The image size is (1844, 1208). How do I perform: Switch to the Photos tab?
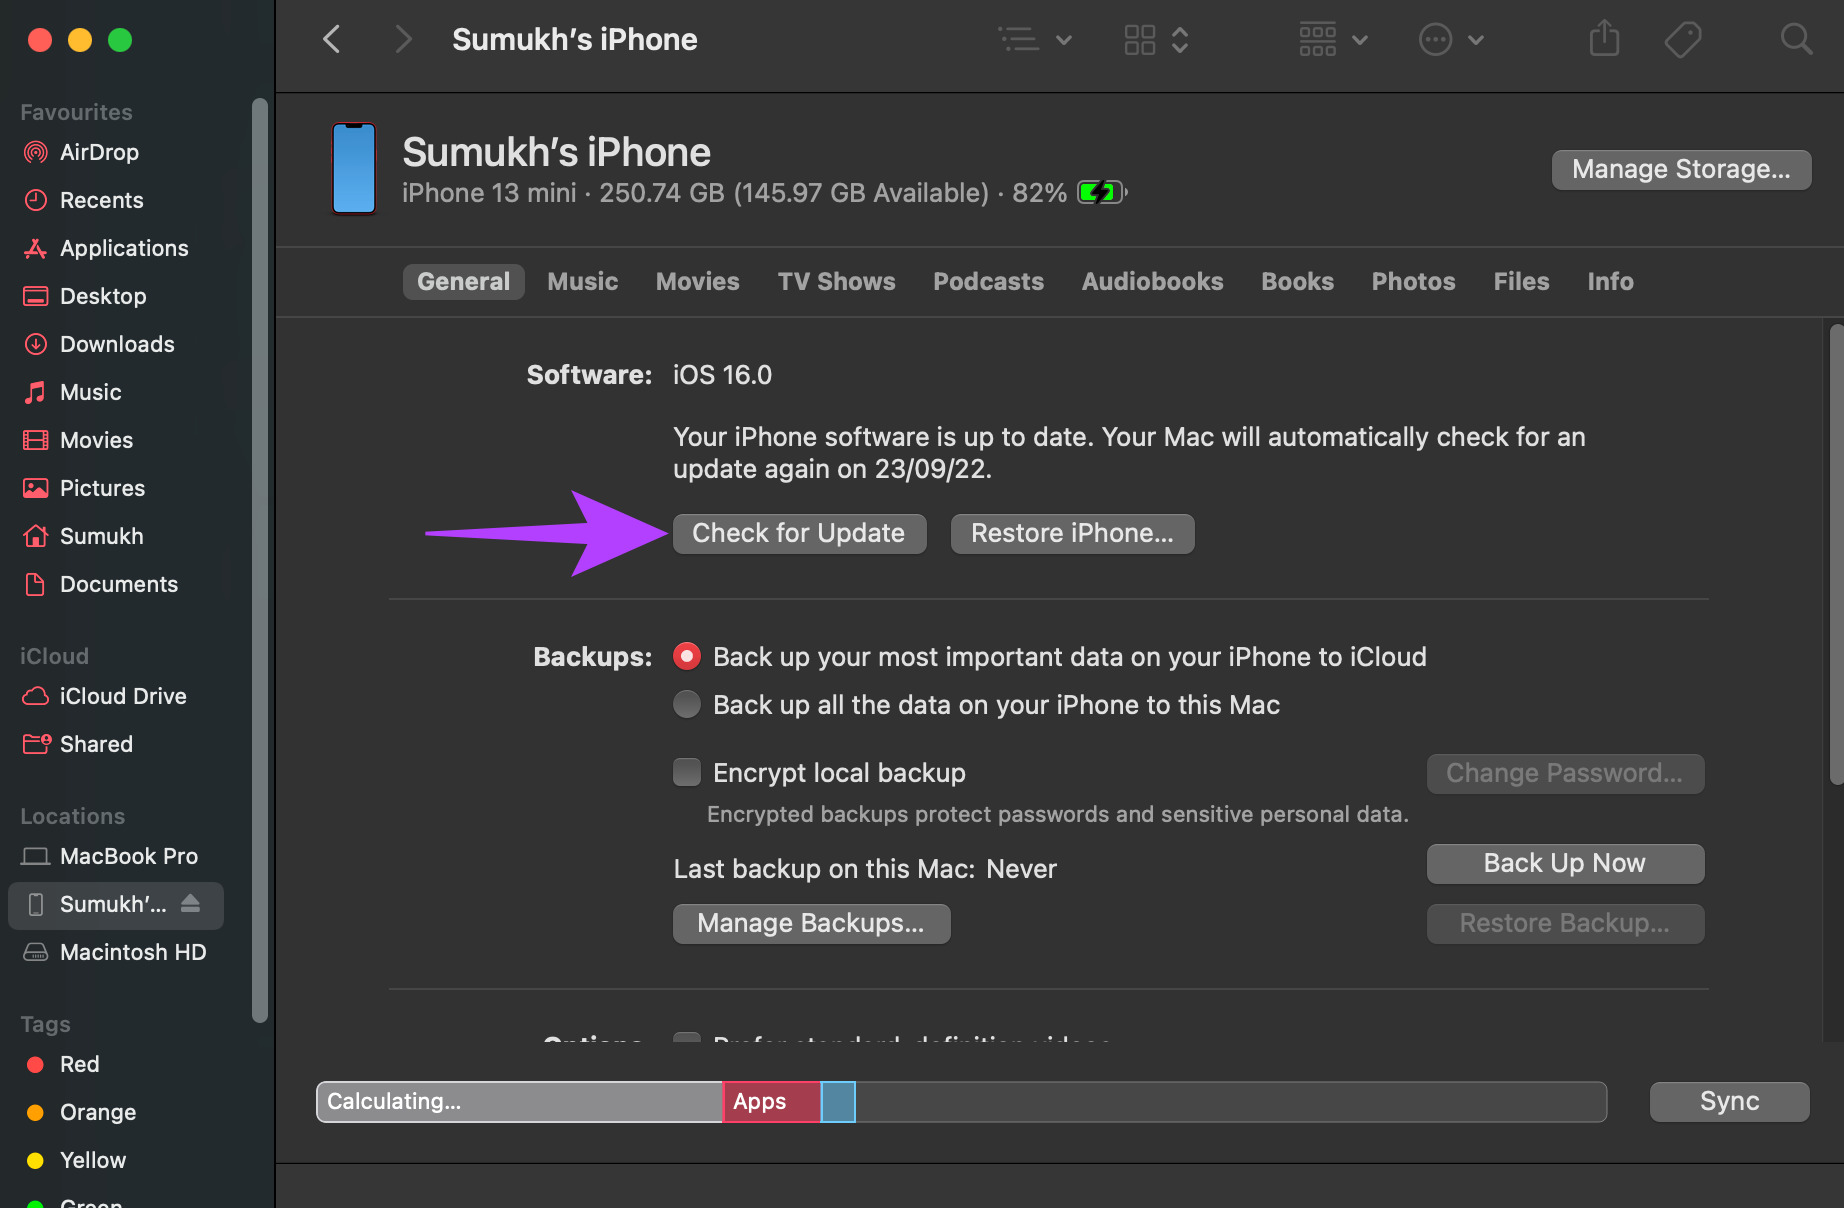1413,281
